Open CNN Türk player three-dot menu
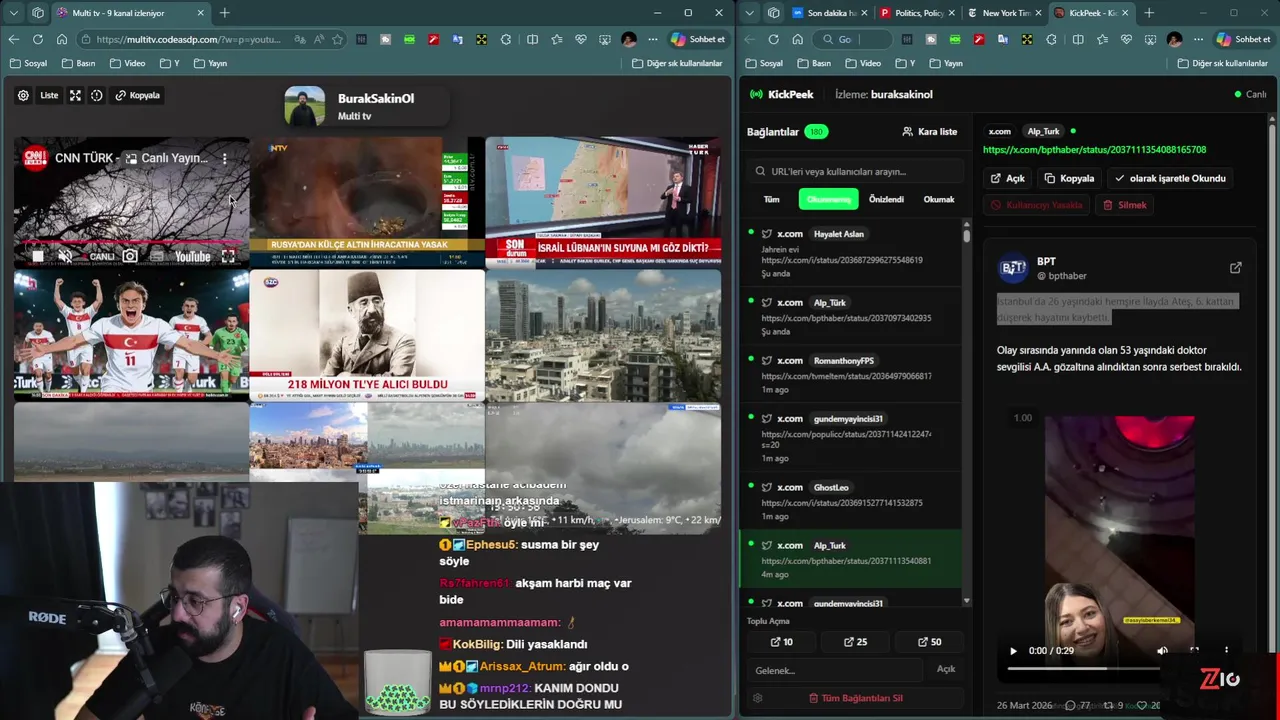This screenshot has width=1280, height=720. coord(224,158)
